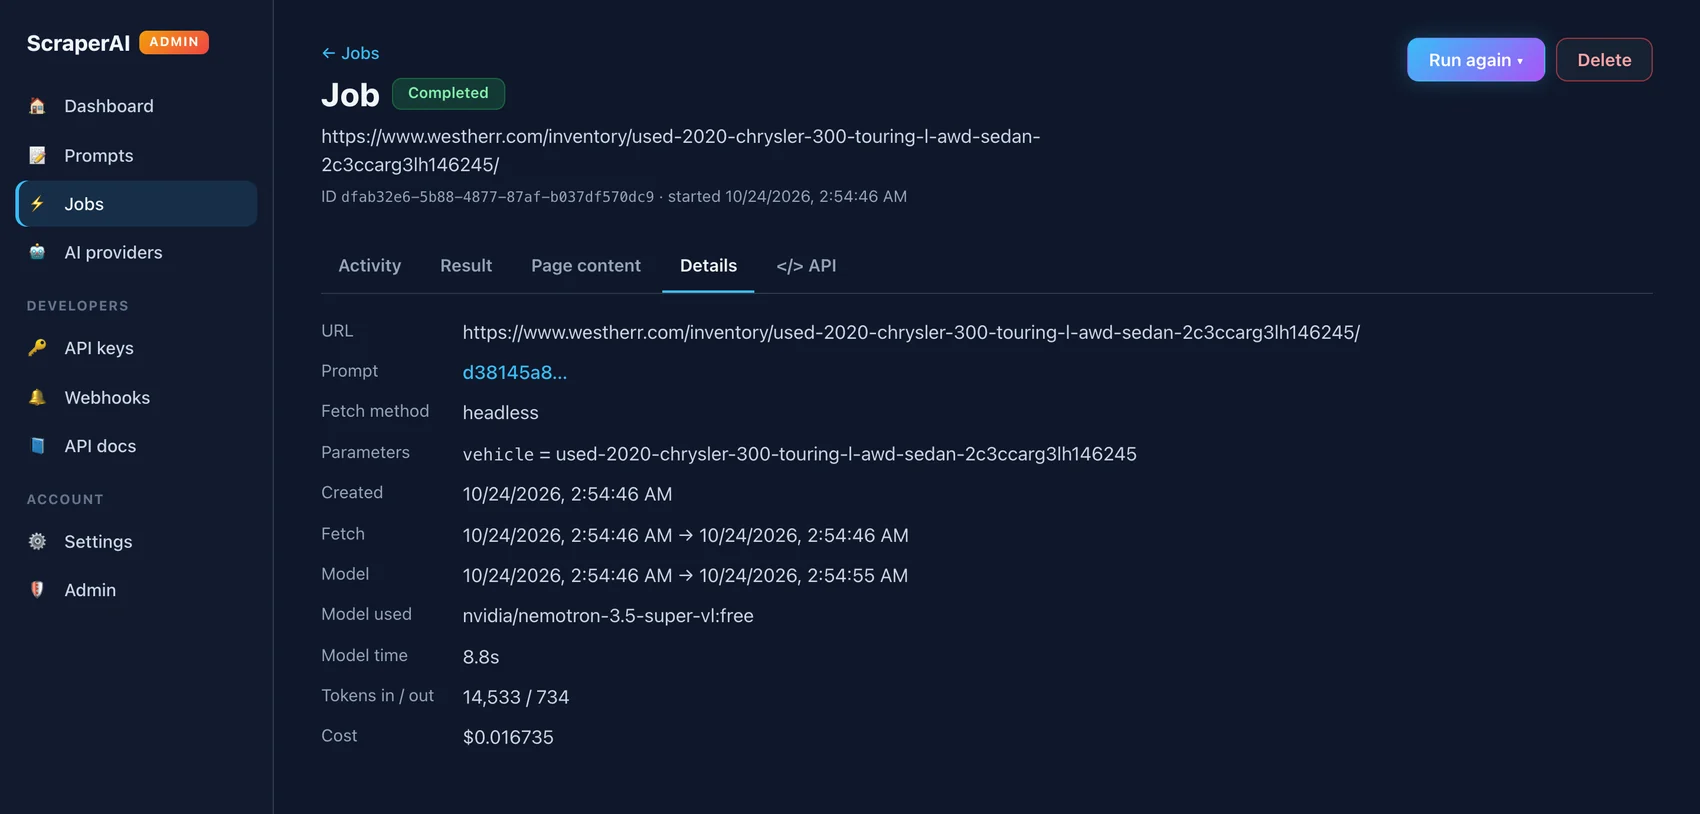Open prompt d38145a8... link

click(515, 372)
